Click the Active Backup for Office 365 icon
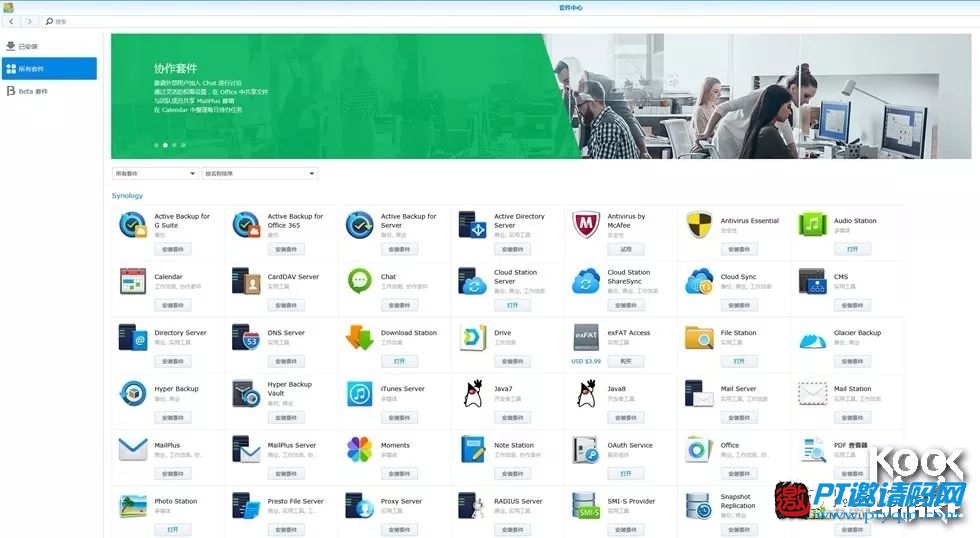Image resolution: width=980 pixels, height=538 pixels. pos(246,225)
